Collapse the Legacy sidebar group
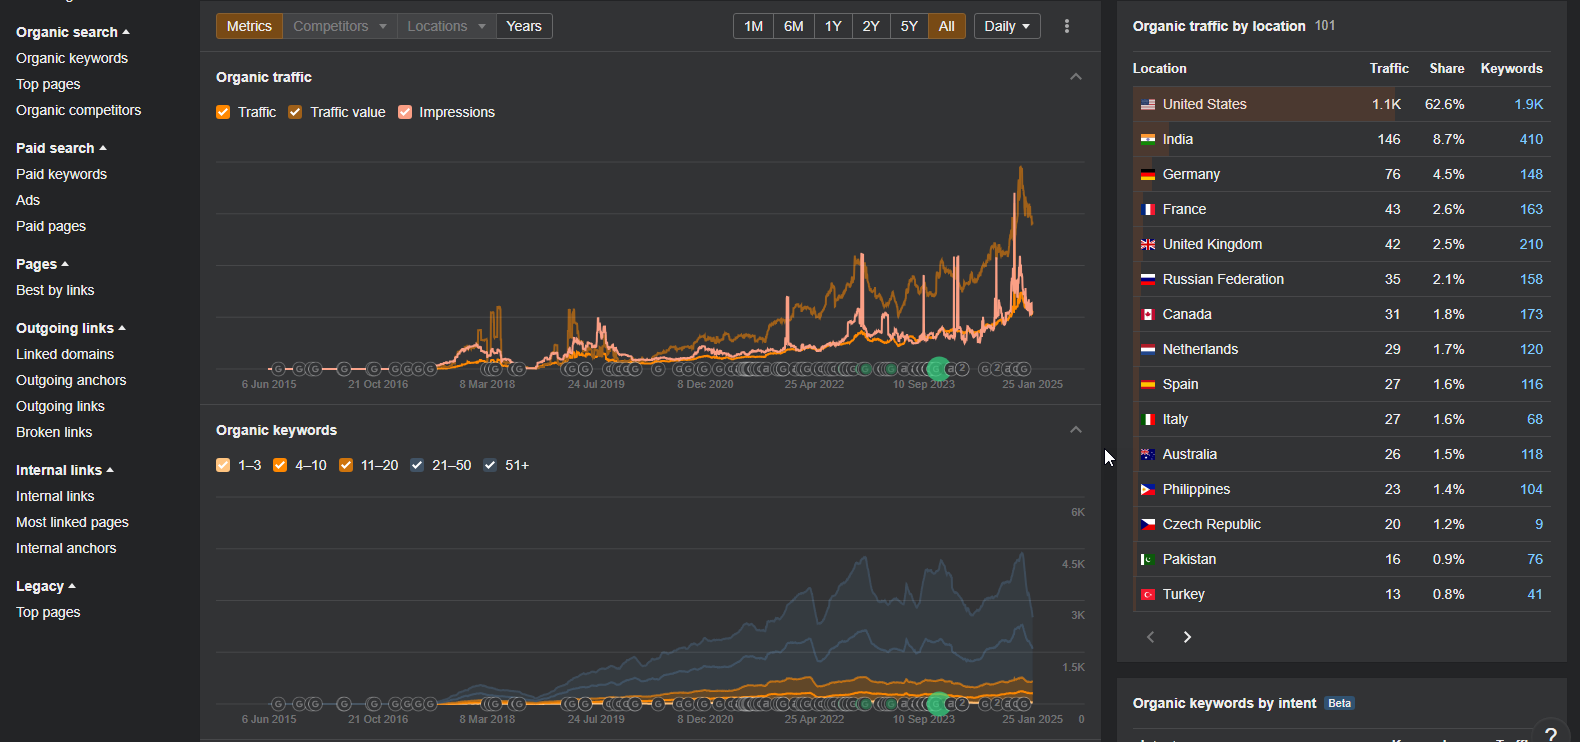The width and height of the screenshot is (1580, 742). (46, 586)
